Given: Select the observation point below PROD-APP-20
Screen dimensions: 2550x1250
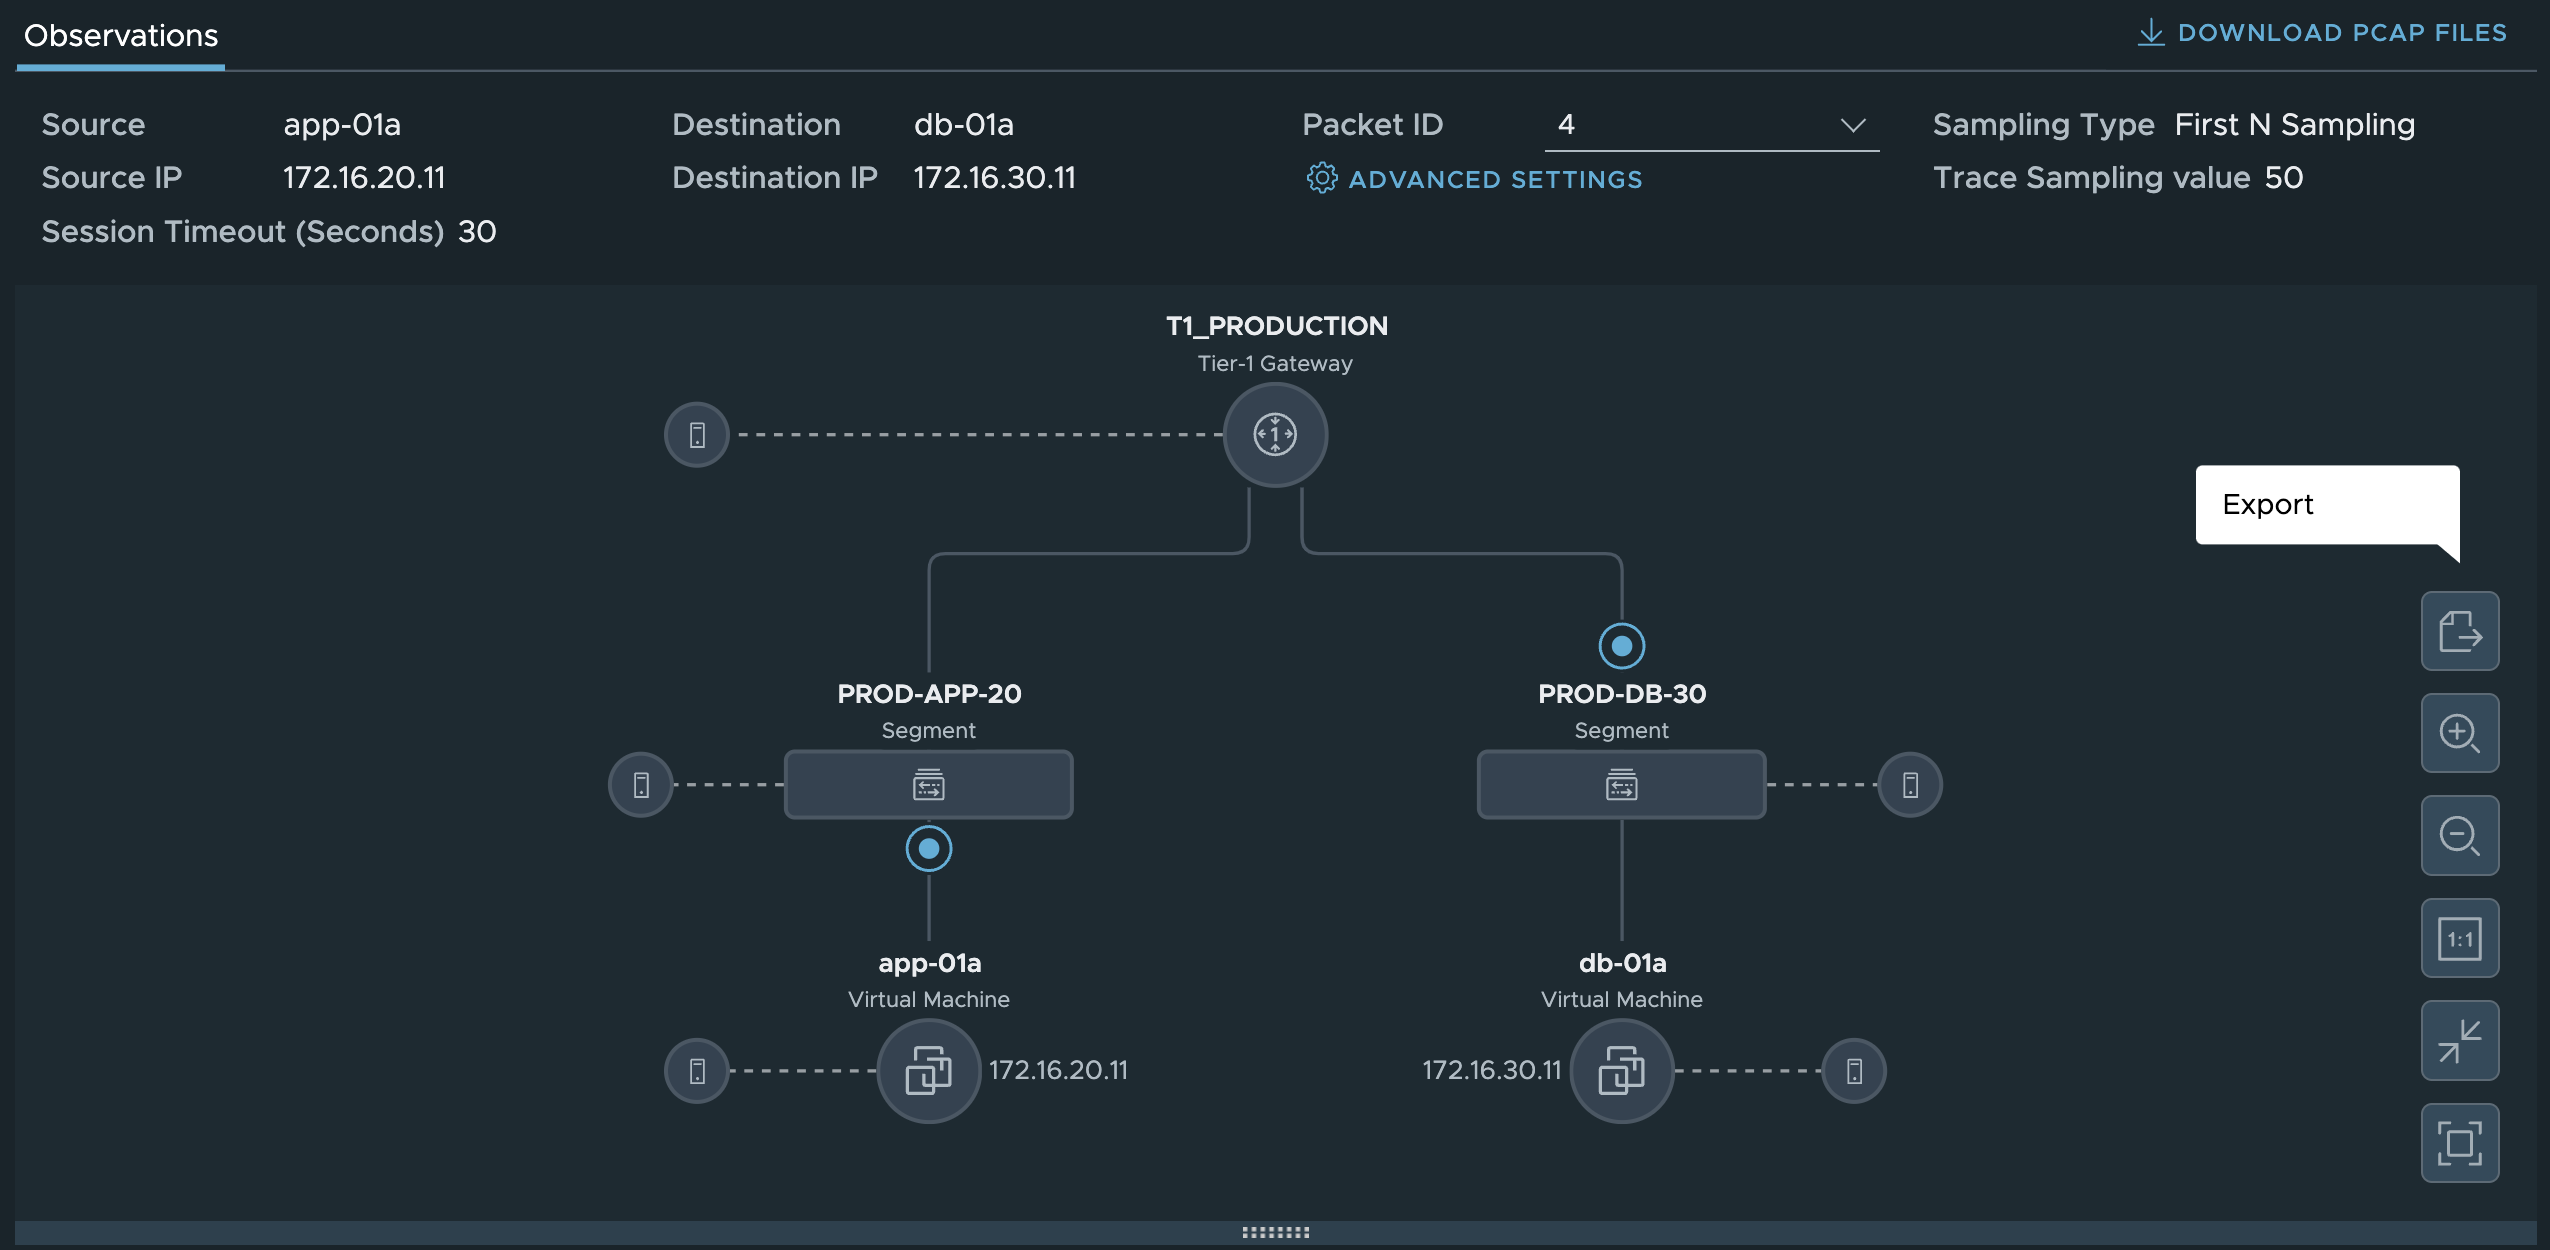Looking at the screenshot, I should 928,848.
